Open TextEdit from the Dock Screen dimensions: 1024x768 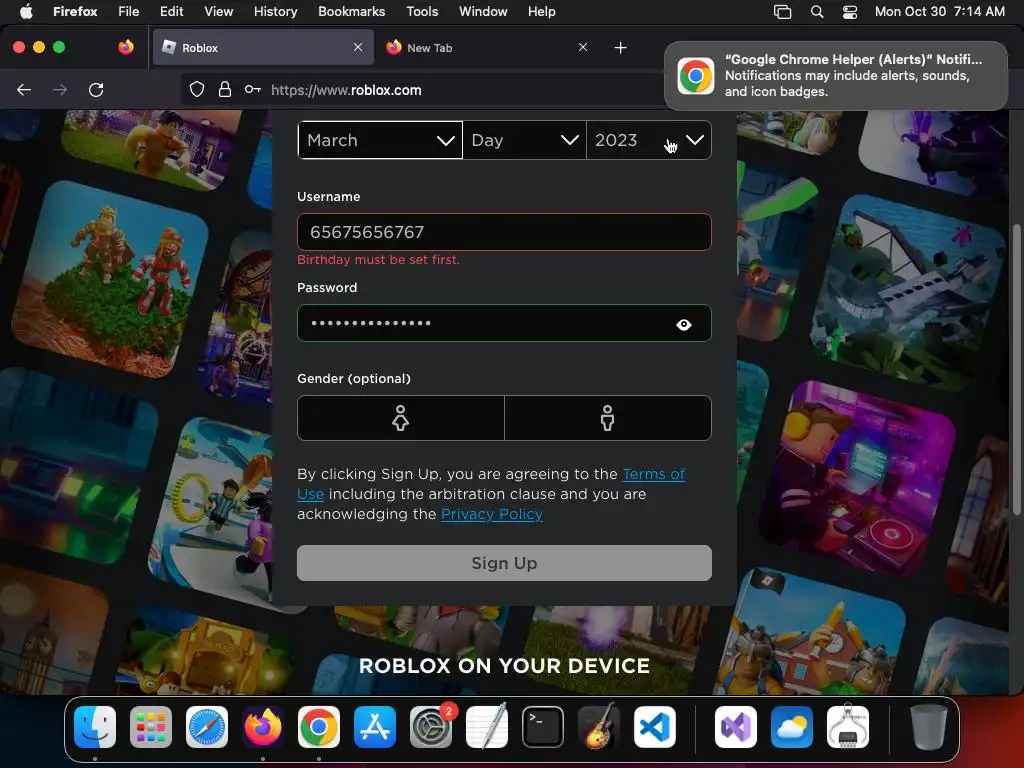point(487,727)
